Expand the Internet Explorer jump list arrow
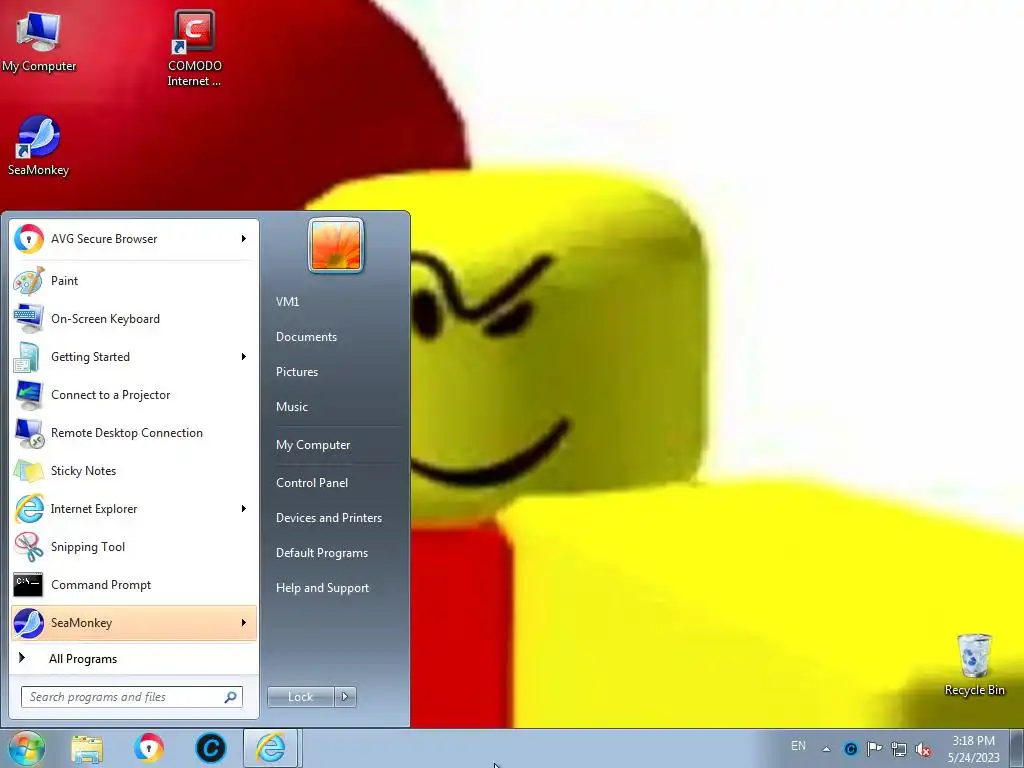This screenshot has height=768, width=1024. click(244, 509)
